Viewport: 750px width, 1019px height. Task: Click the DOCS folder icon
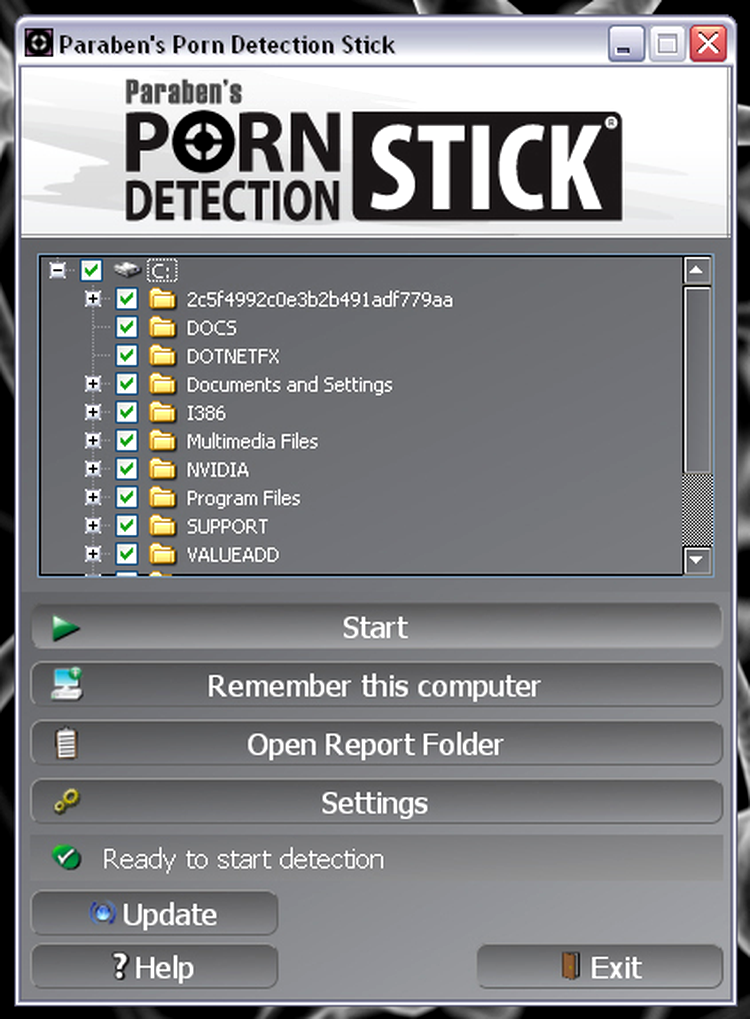pos(162,327)
